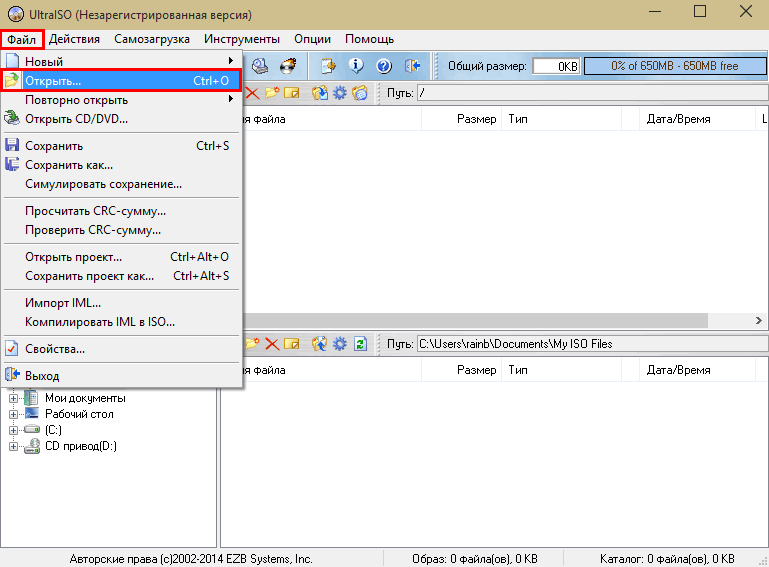The image size is (769, 567).
Task: Select Импорт IML... entry
Action: coord(121,303)
